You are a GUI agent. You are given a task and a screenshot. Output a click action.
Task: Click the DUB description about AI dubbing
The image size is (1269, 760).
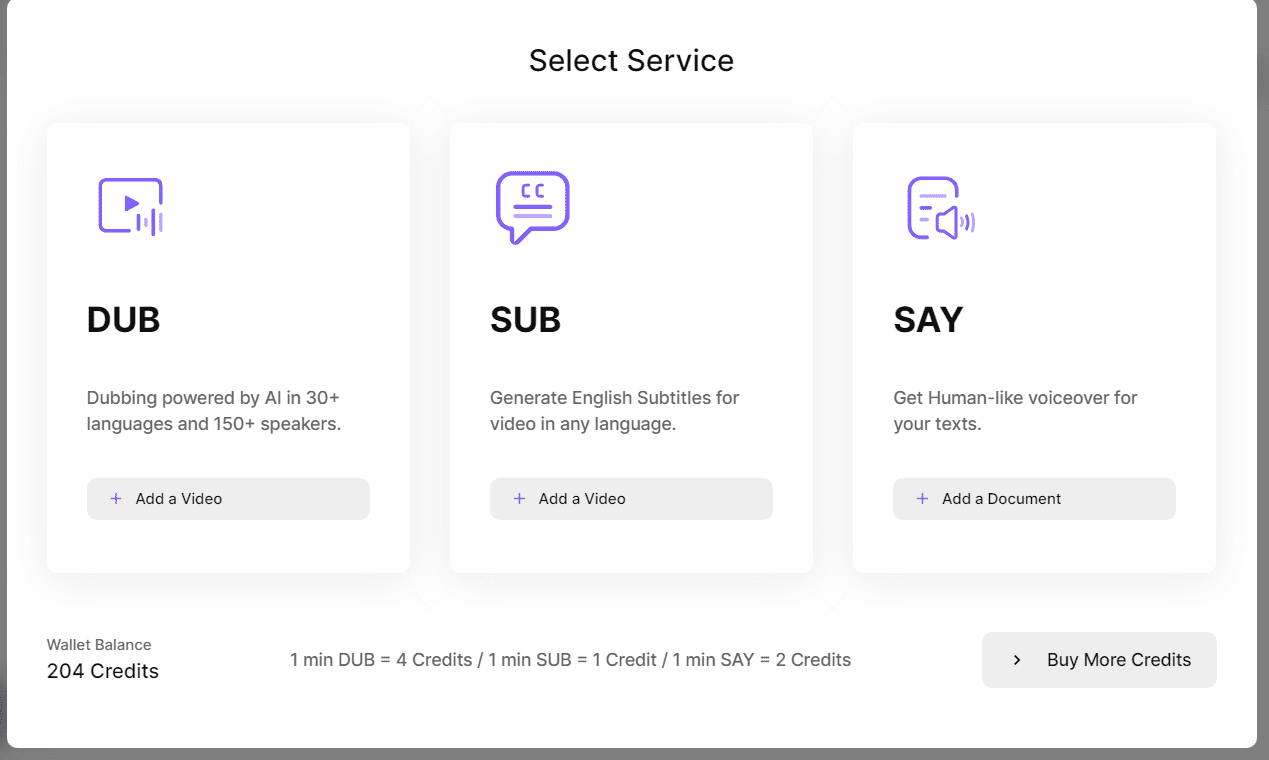tap(214, 411)
